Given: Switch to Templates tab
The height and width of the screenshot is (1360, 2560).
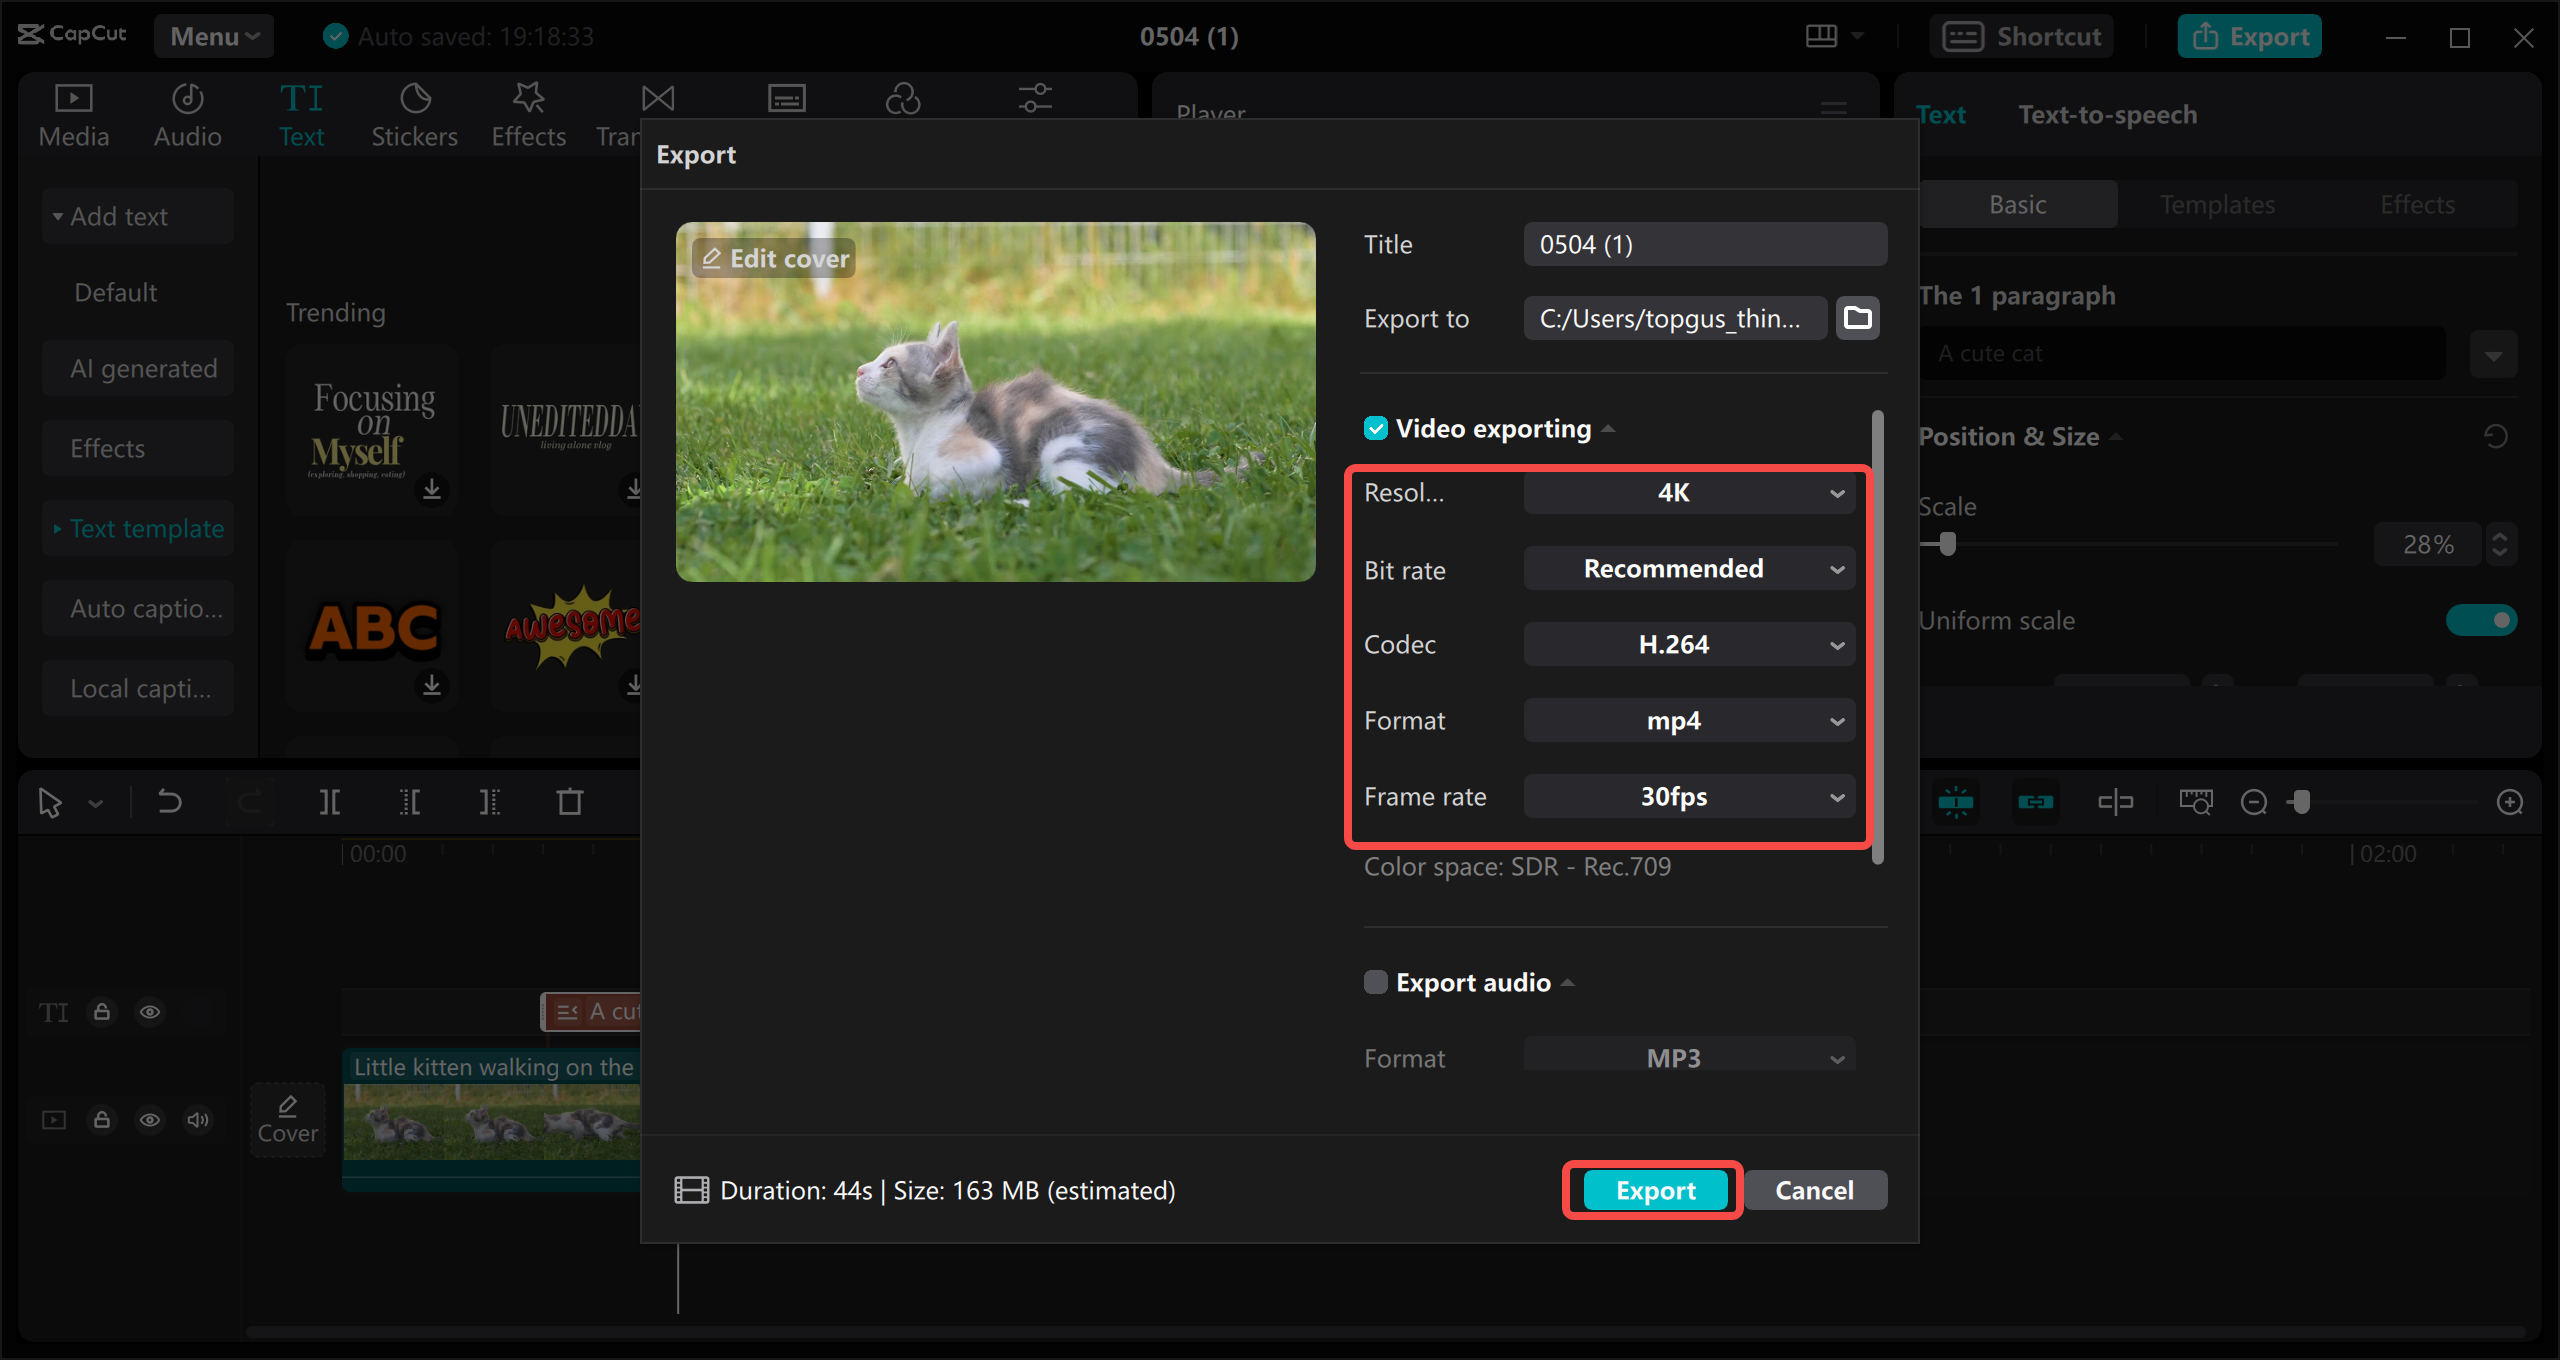Looking at the screenshot, I should click(x=2218, y=203).
